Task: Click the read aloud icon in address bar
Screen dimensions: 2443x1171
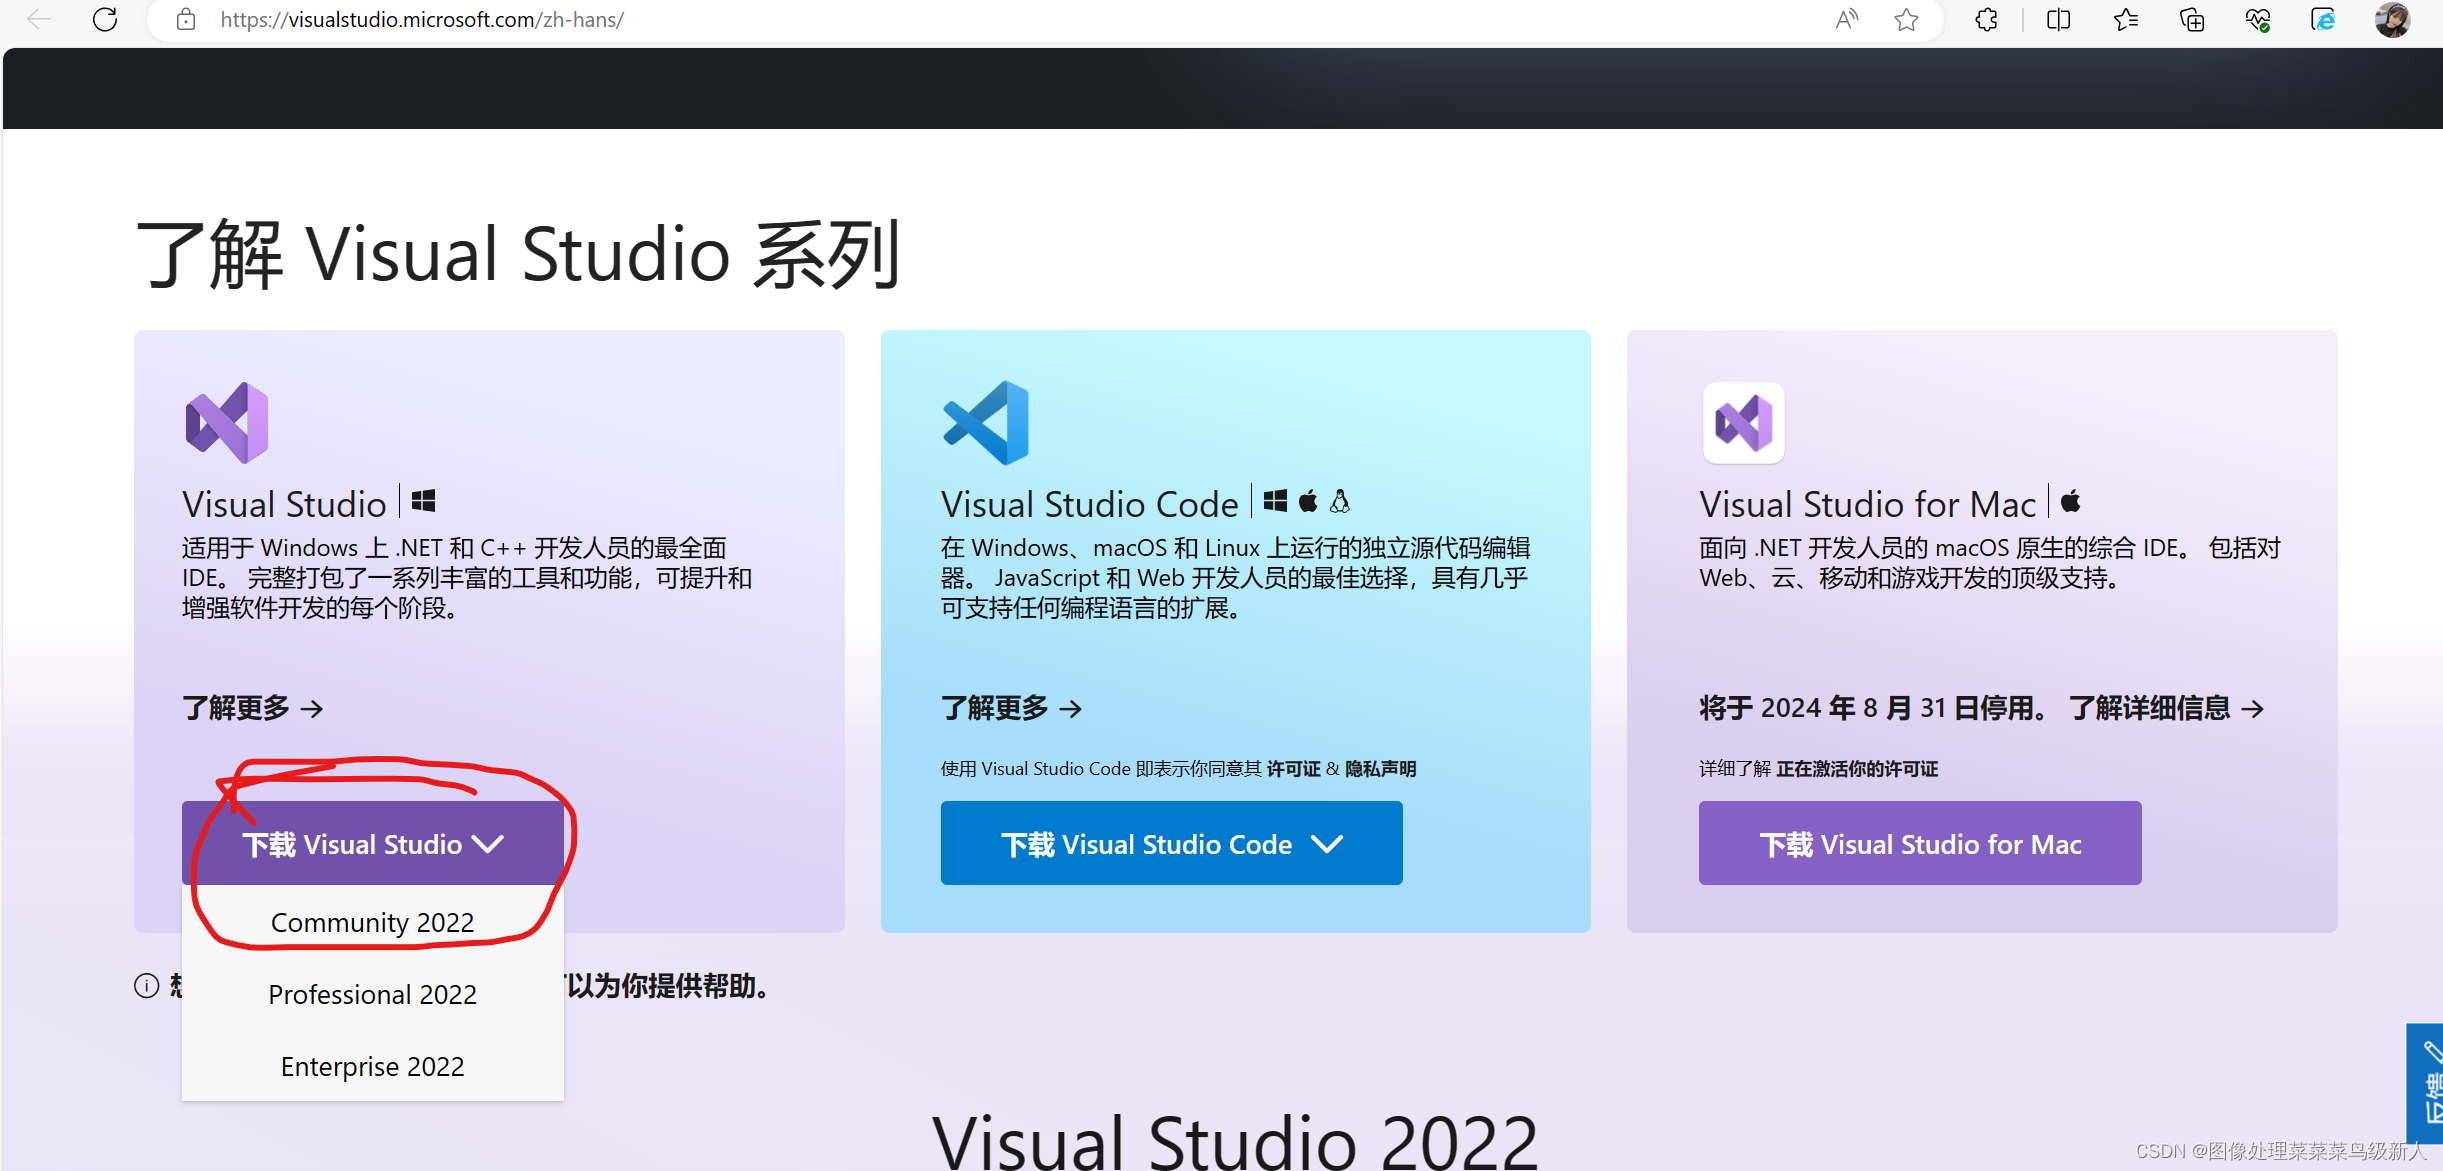Action: (x=1846, y=19)
